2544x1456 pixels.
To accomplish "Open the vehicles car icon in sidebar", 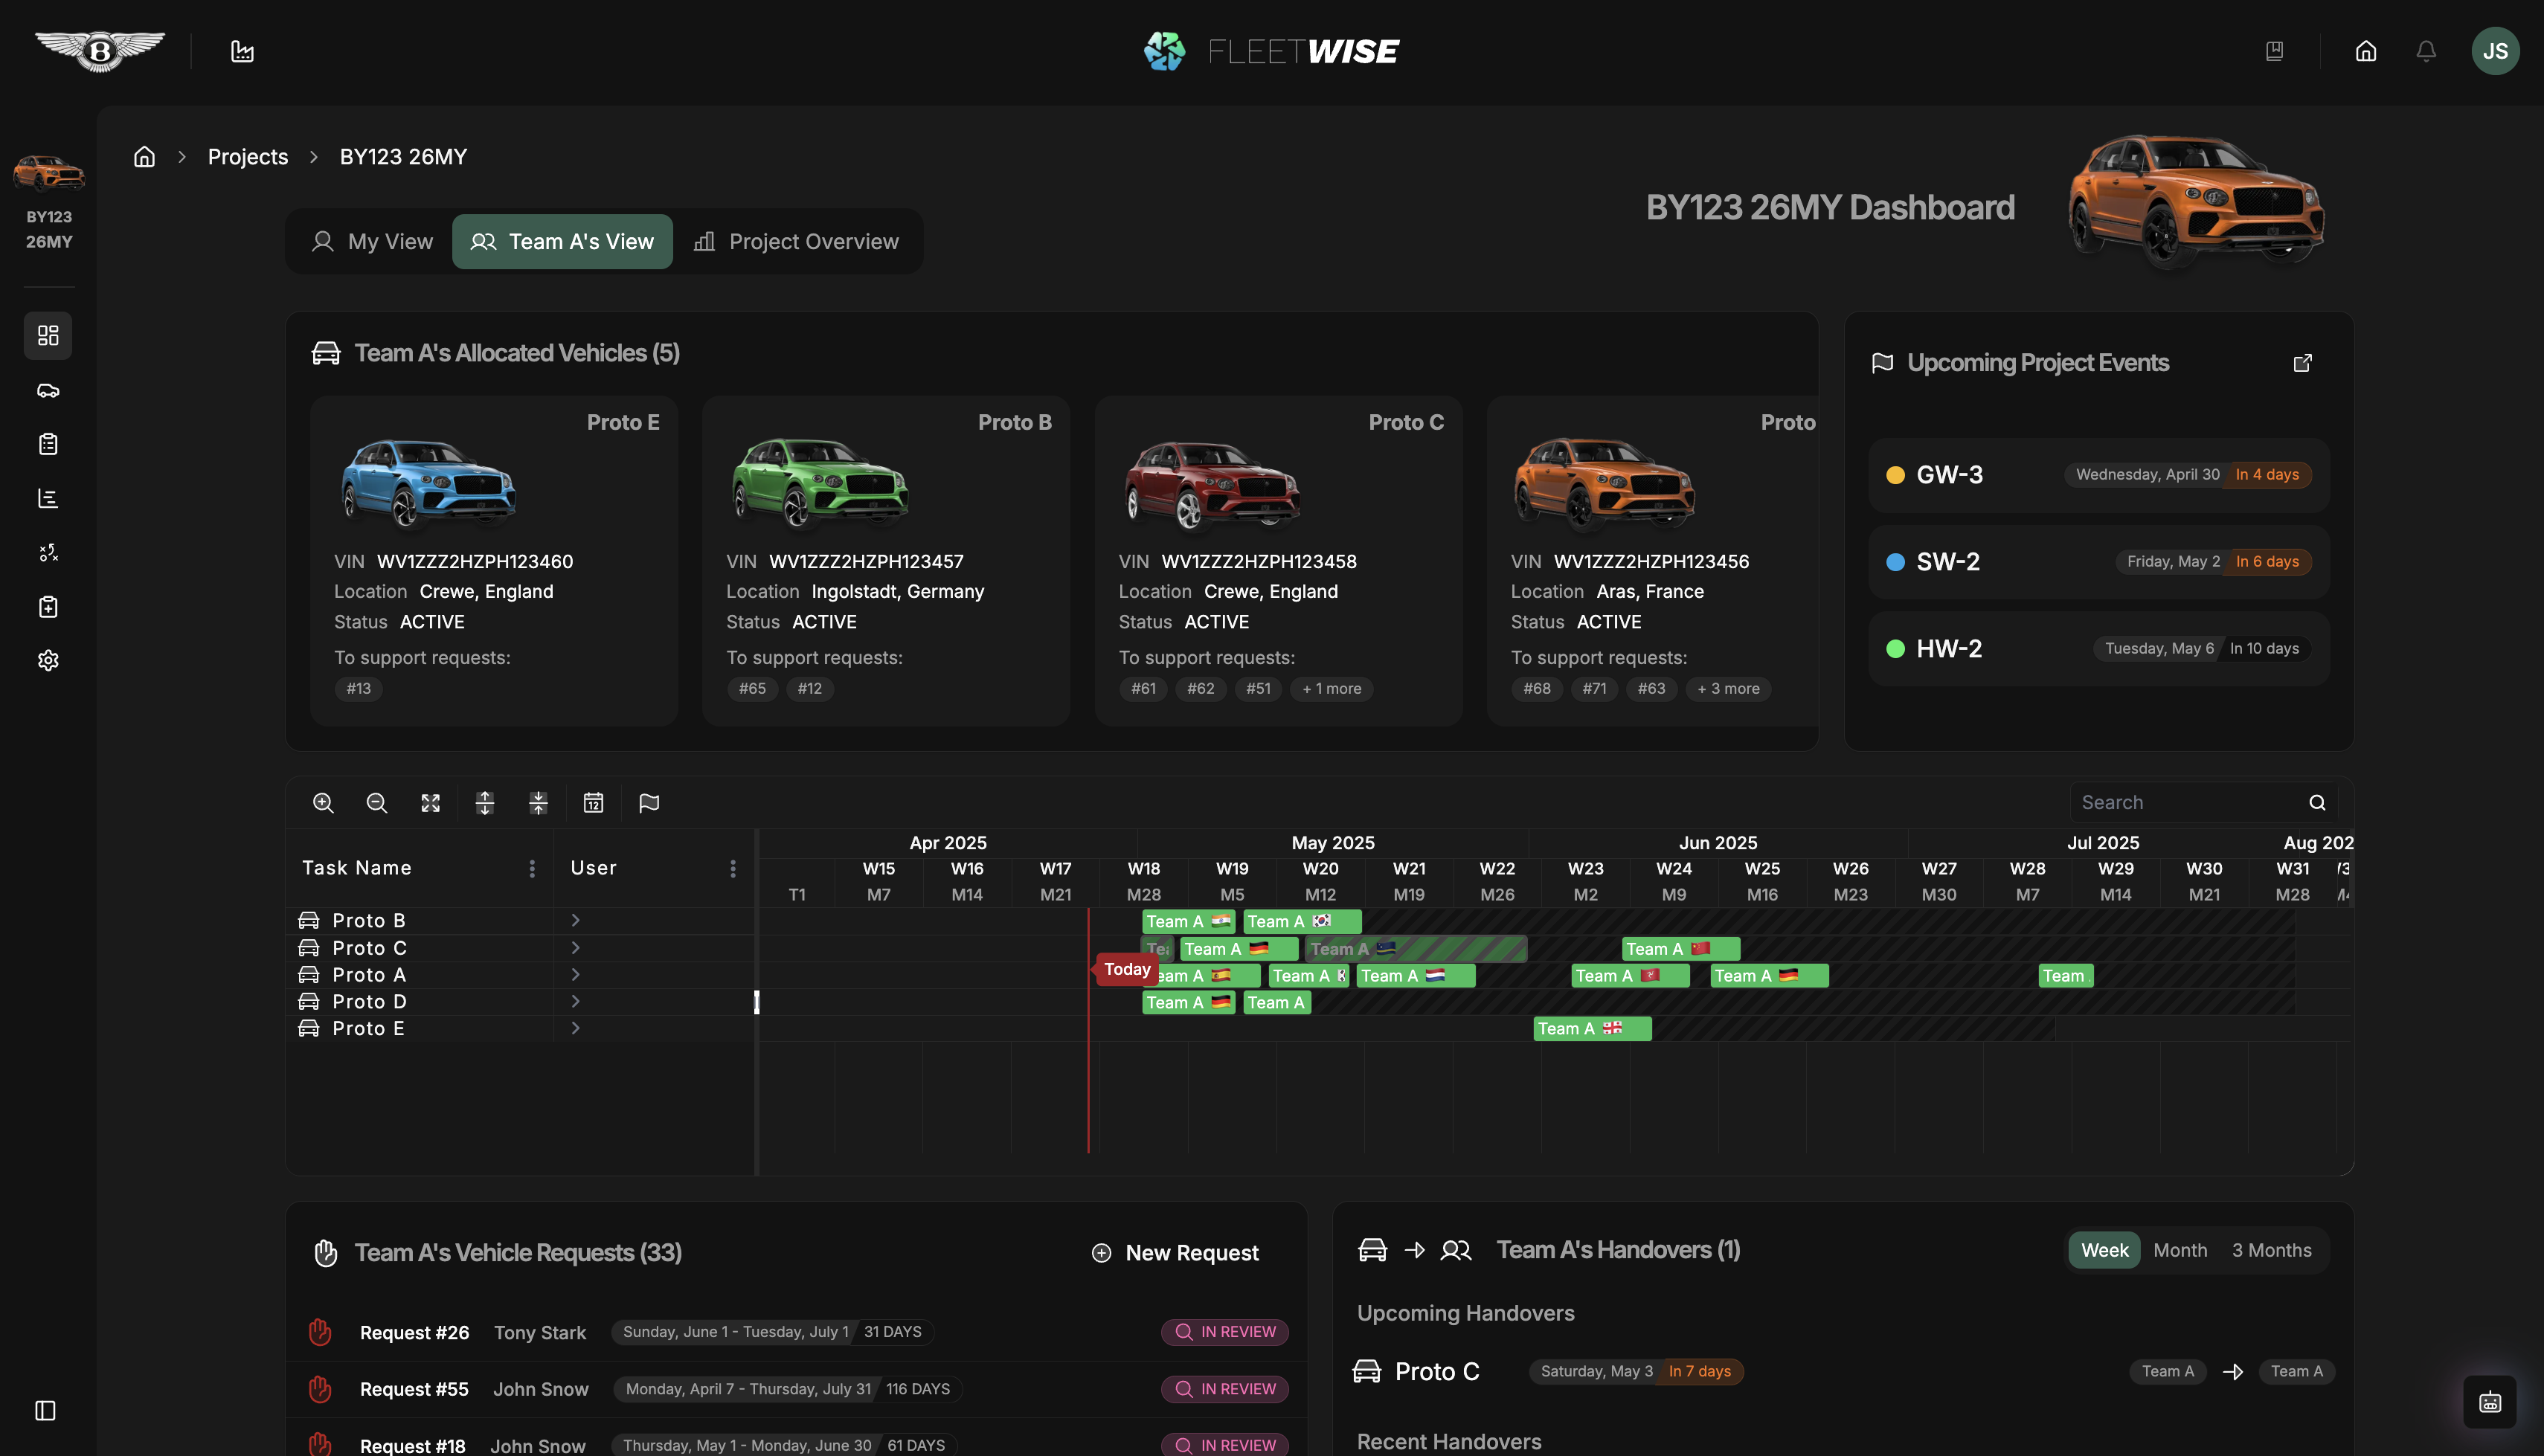I will point(48,390).
